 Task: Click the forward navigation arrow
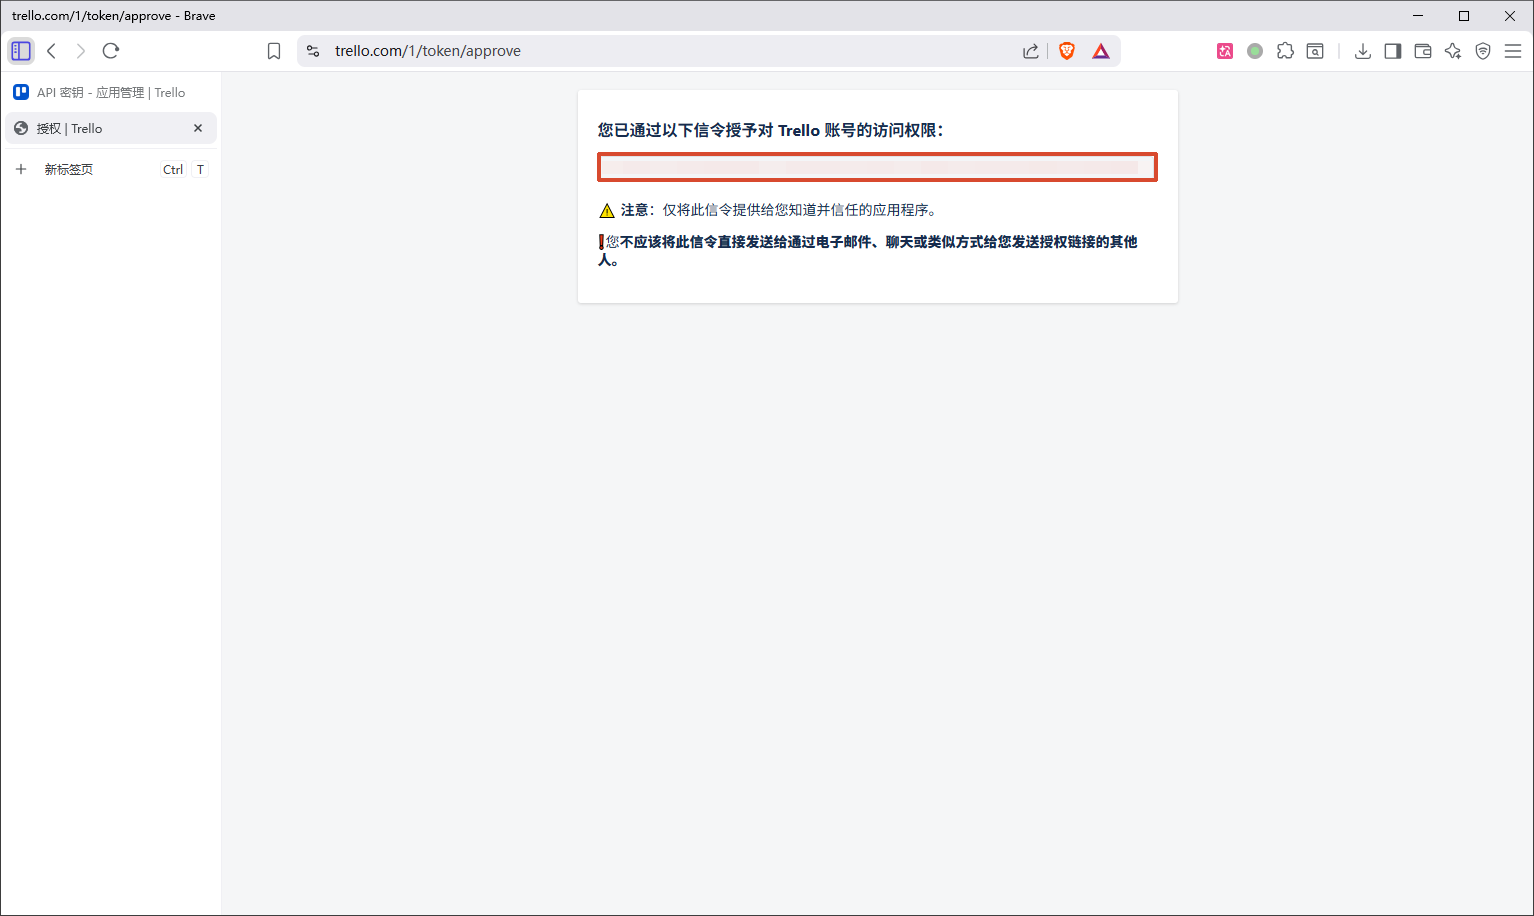click(81, 51)
